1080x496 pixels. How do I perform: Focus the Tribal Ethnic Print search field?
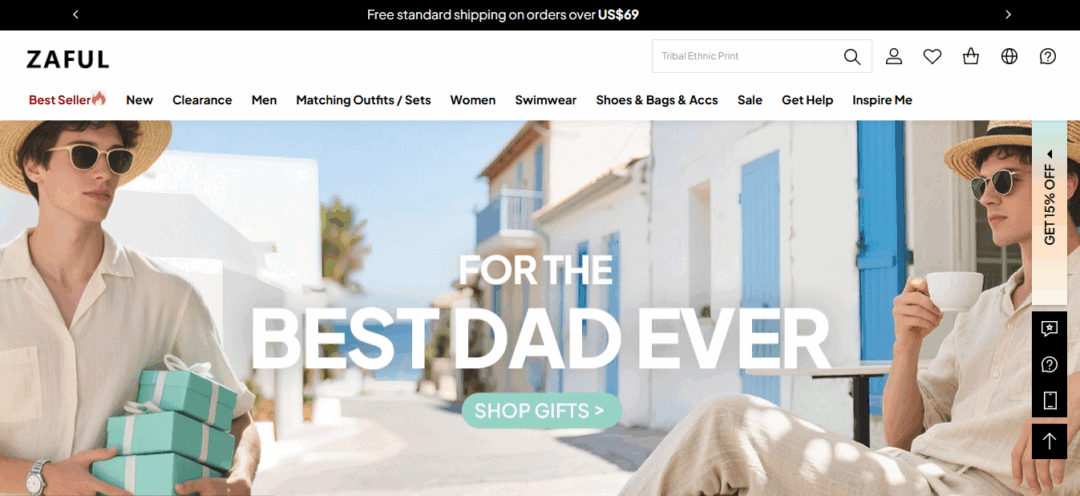tap(747, 56)
